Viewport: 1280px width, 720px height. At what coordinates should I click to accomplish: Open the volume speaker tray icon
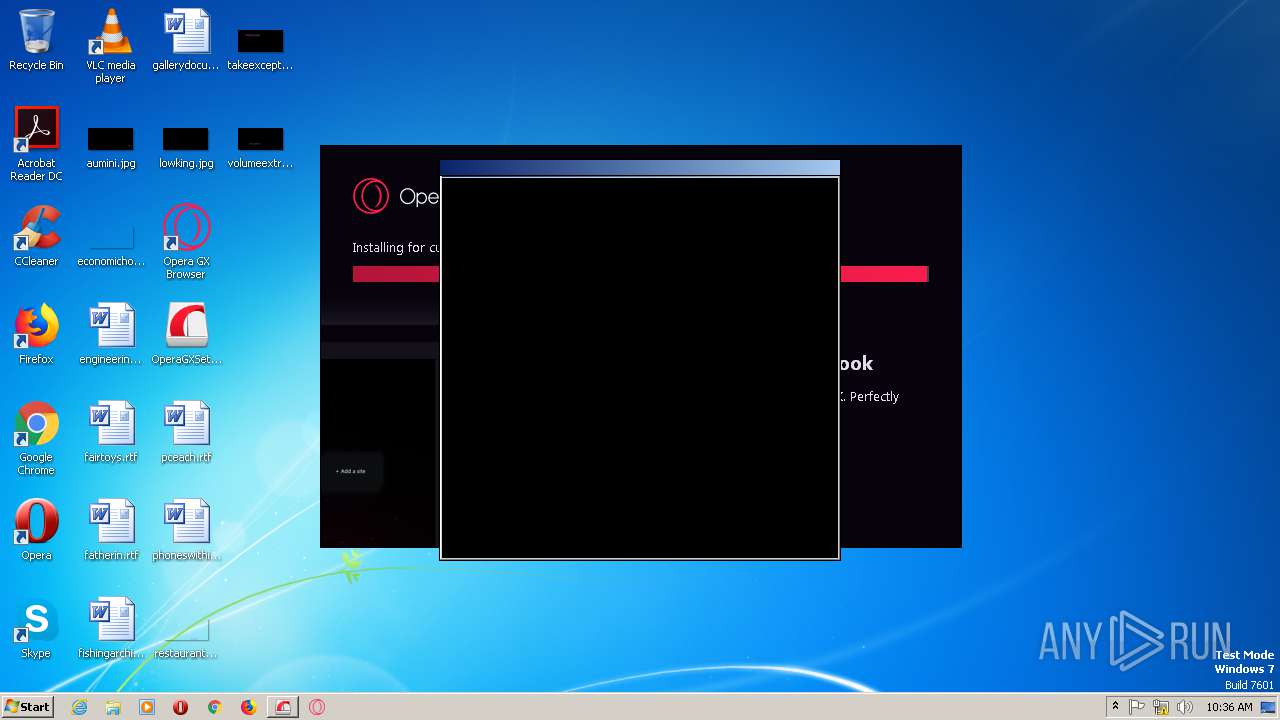(1185, 707)
